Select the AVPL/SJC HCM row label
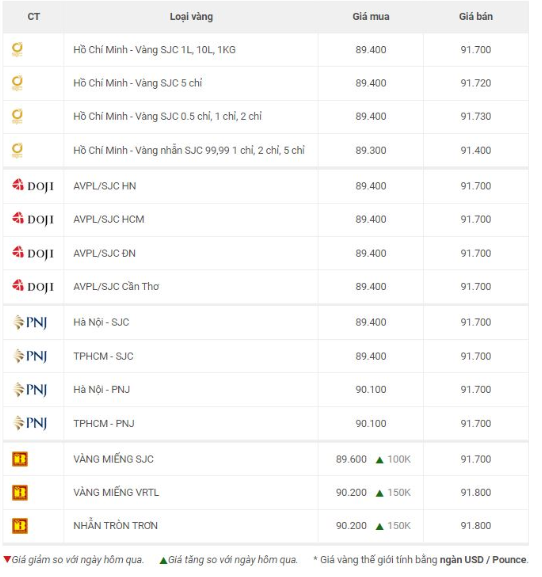542x577 pixels. click(109, 219)
